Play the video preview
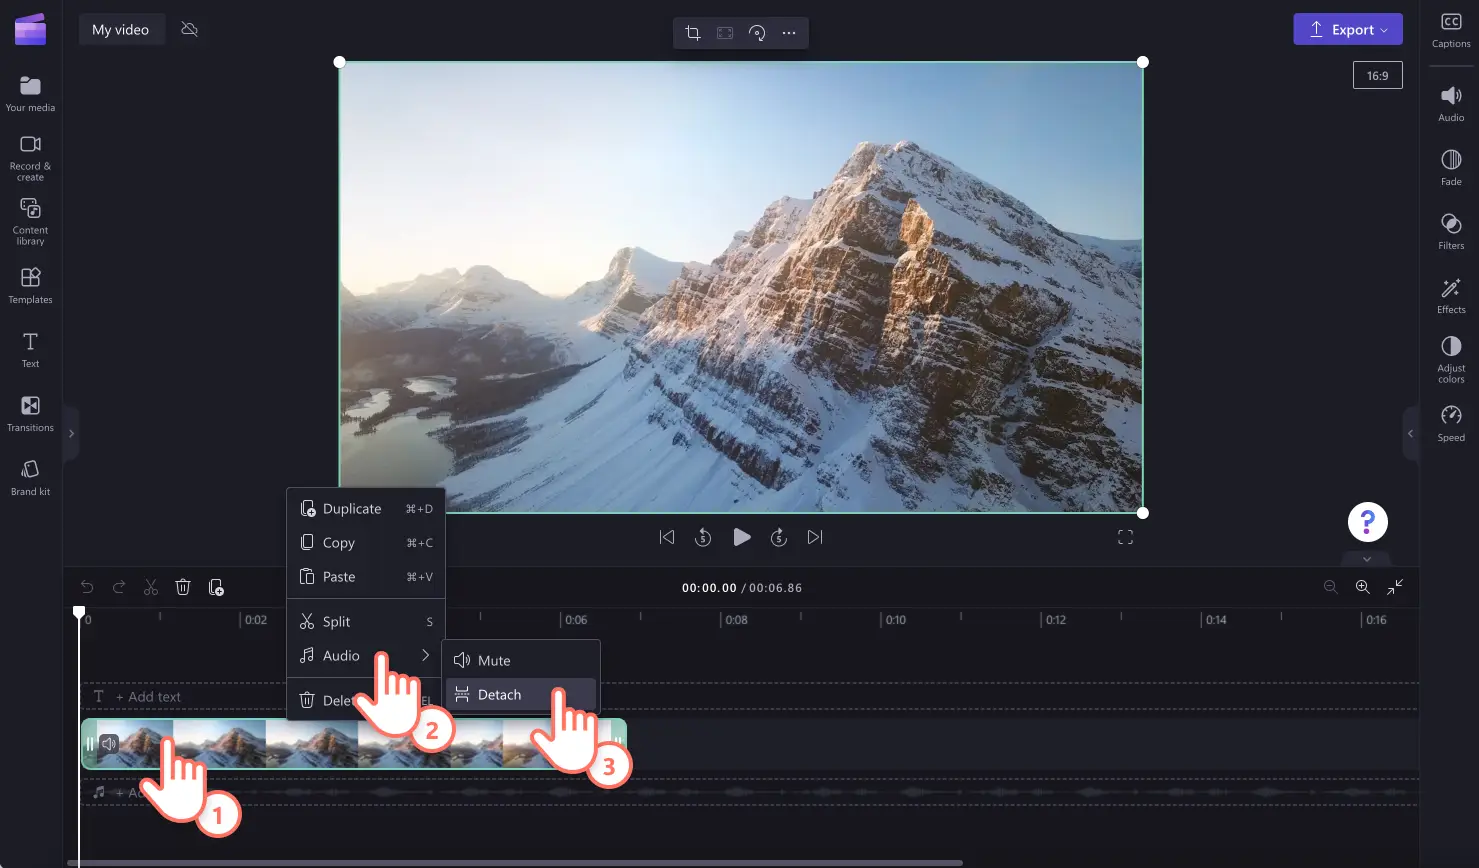This screenshot has height=868, width=1479. (x=741, y=537)
